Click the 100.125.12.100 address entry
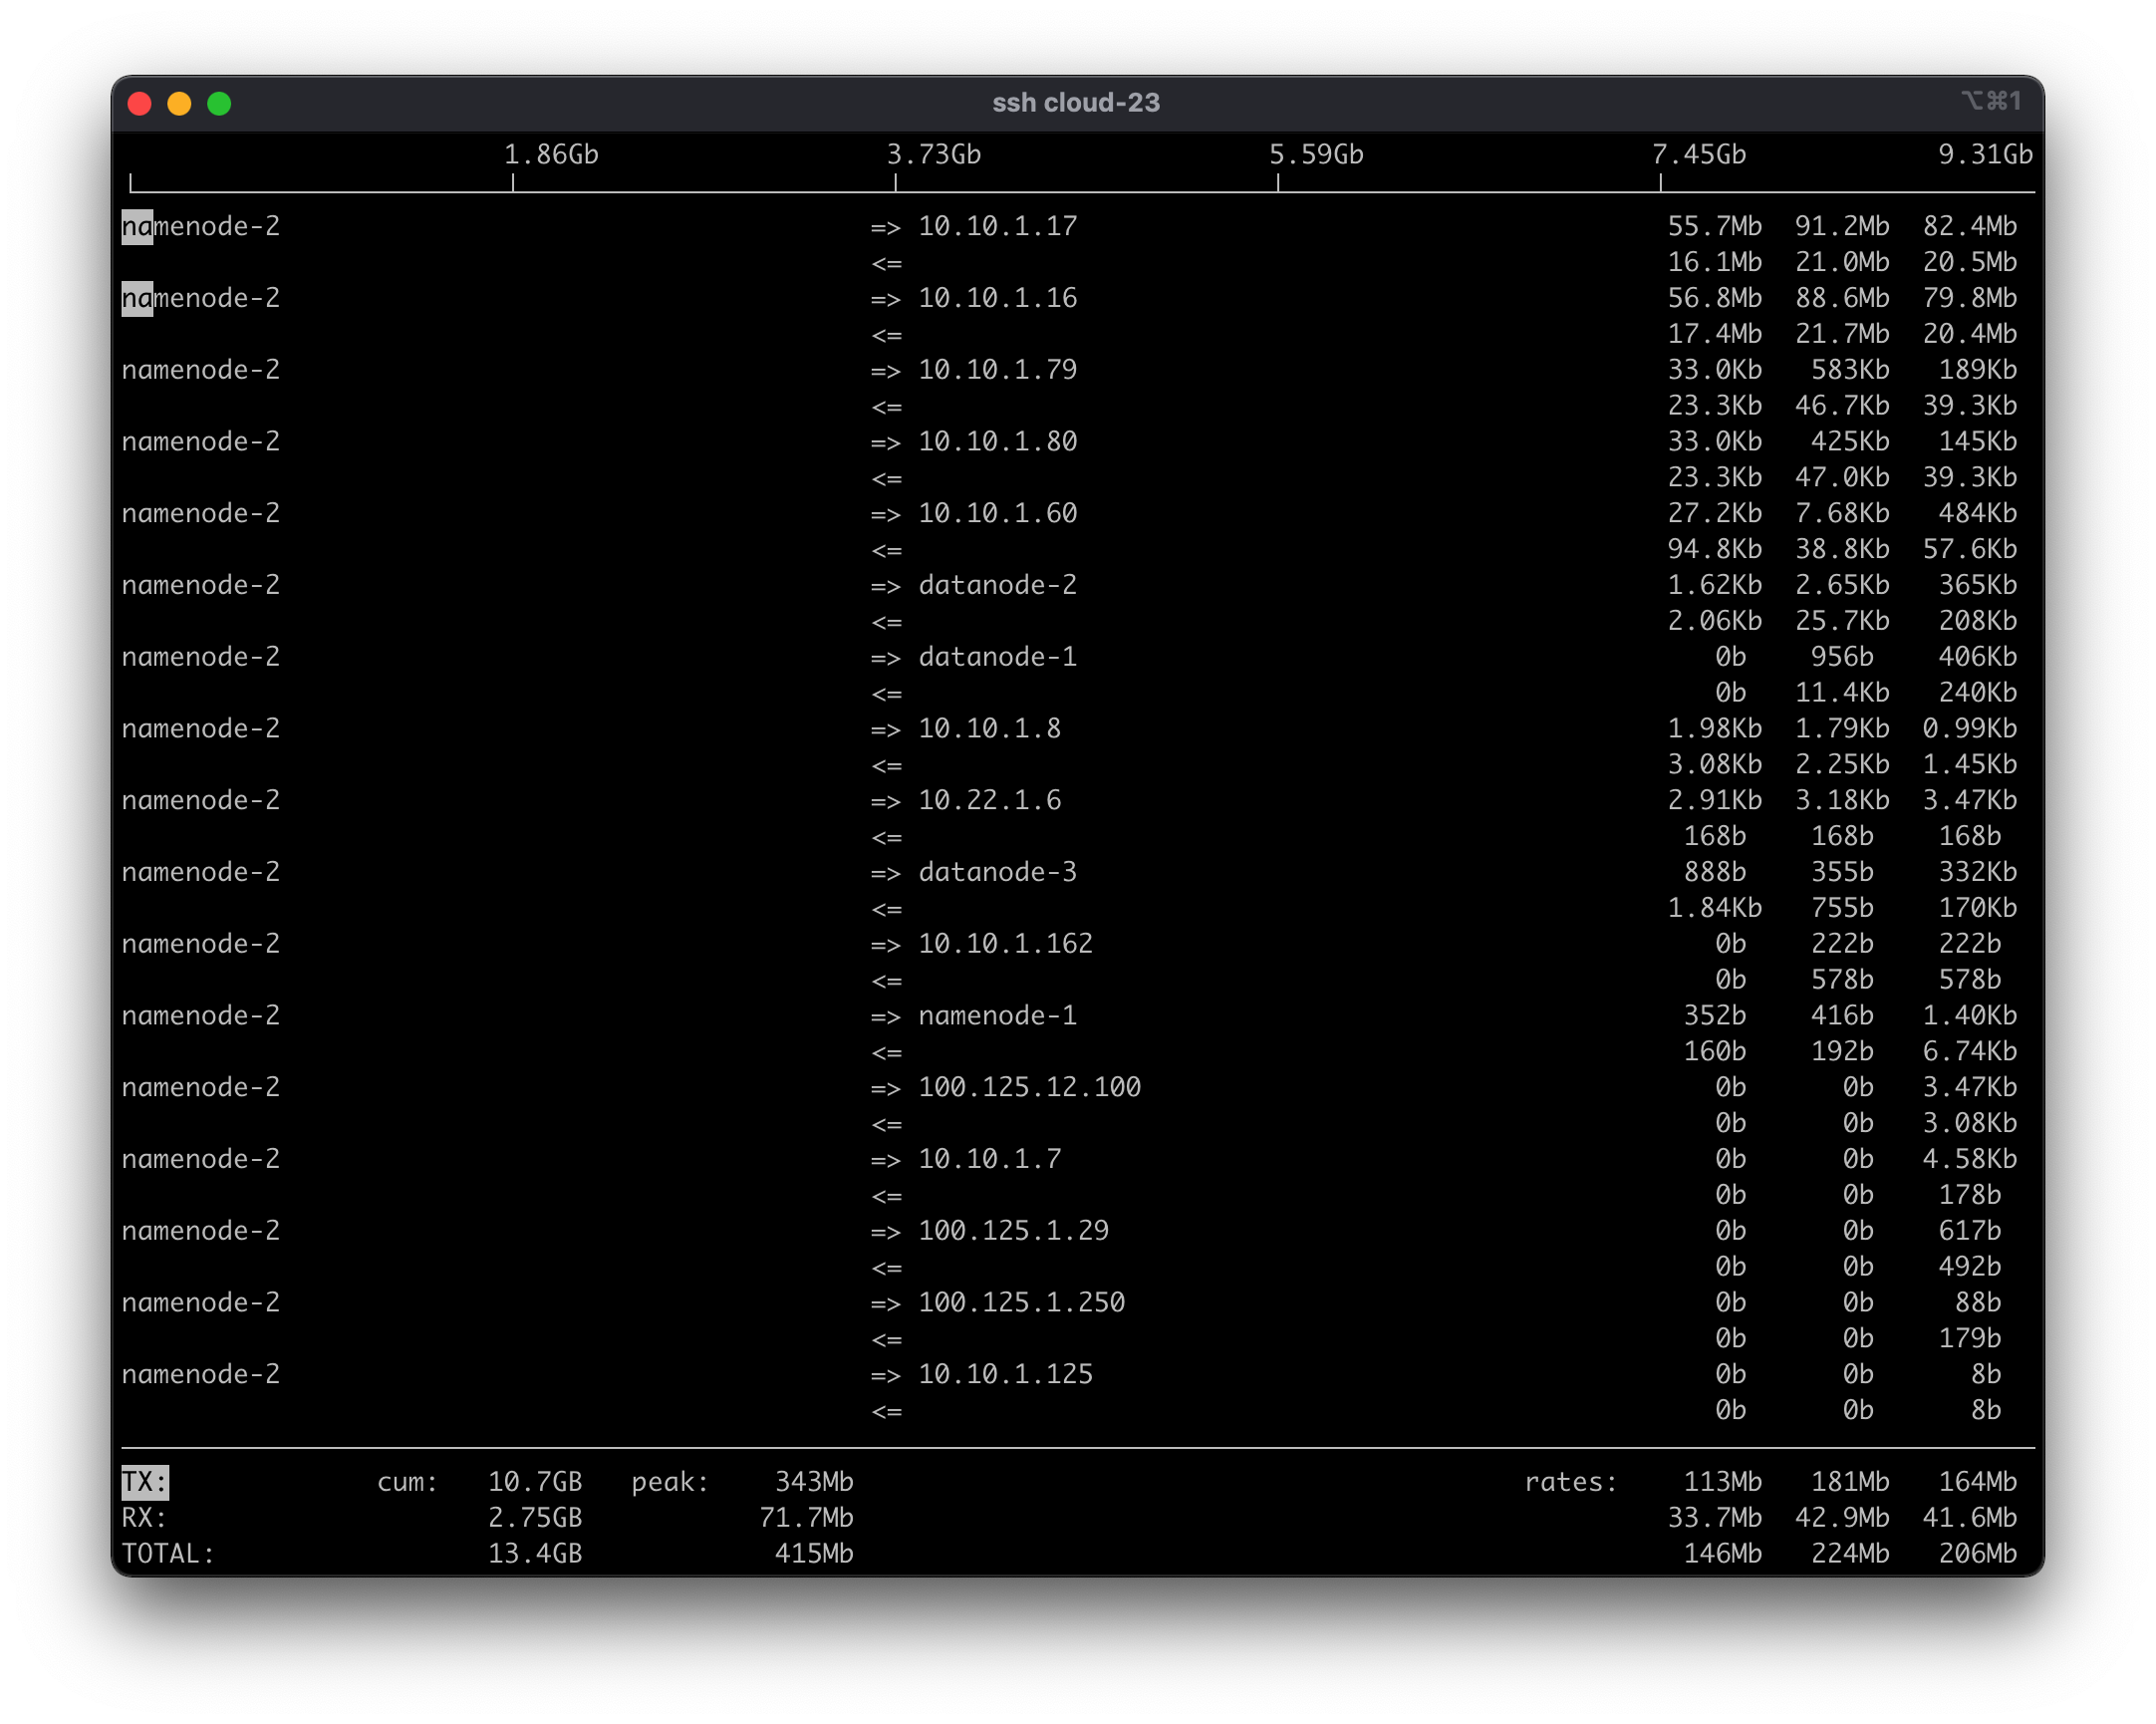Image resolution: width=2156 pixels, height=1724 pixels. [1029, 1087]
